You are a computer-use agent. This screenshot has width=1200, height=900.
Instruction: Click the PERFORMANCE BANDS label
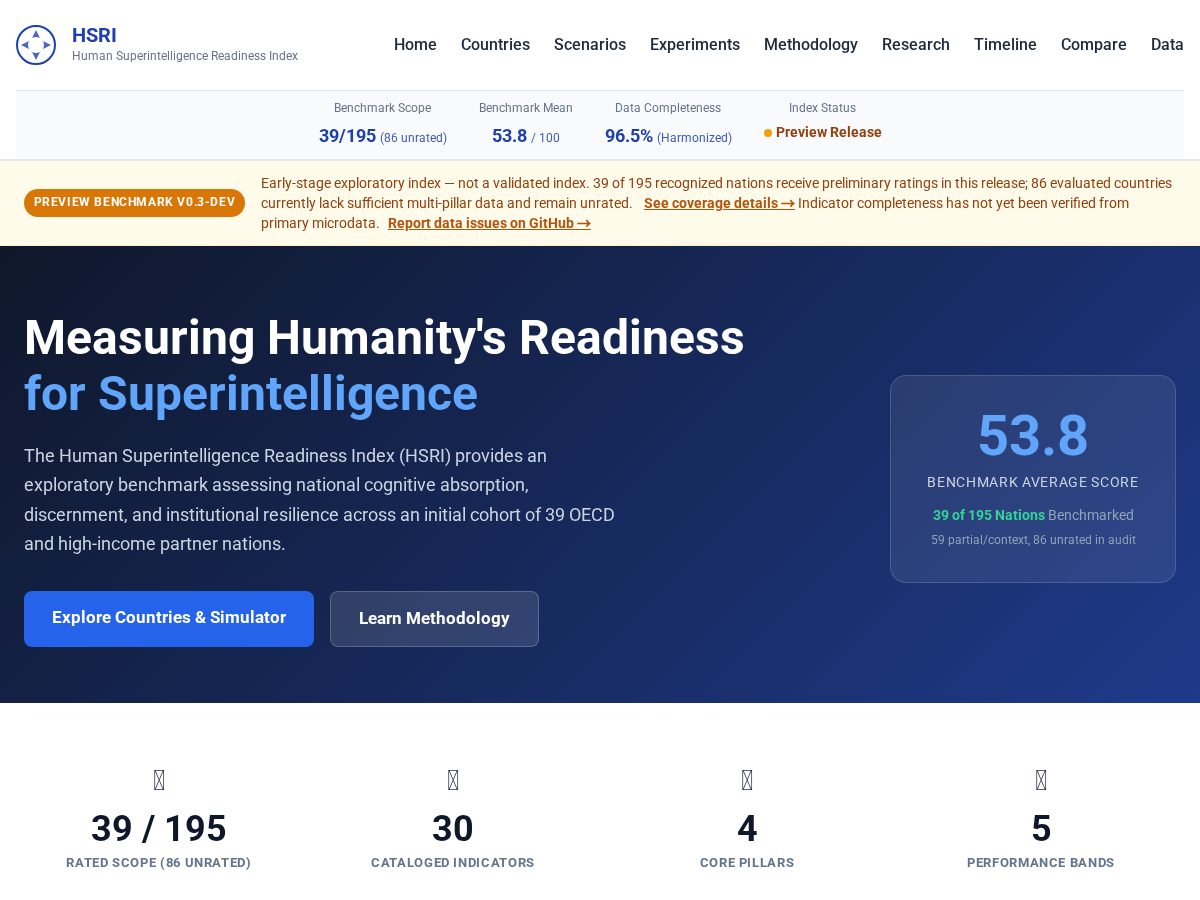[x=1041, y=863]
